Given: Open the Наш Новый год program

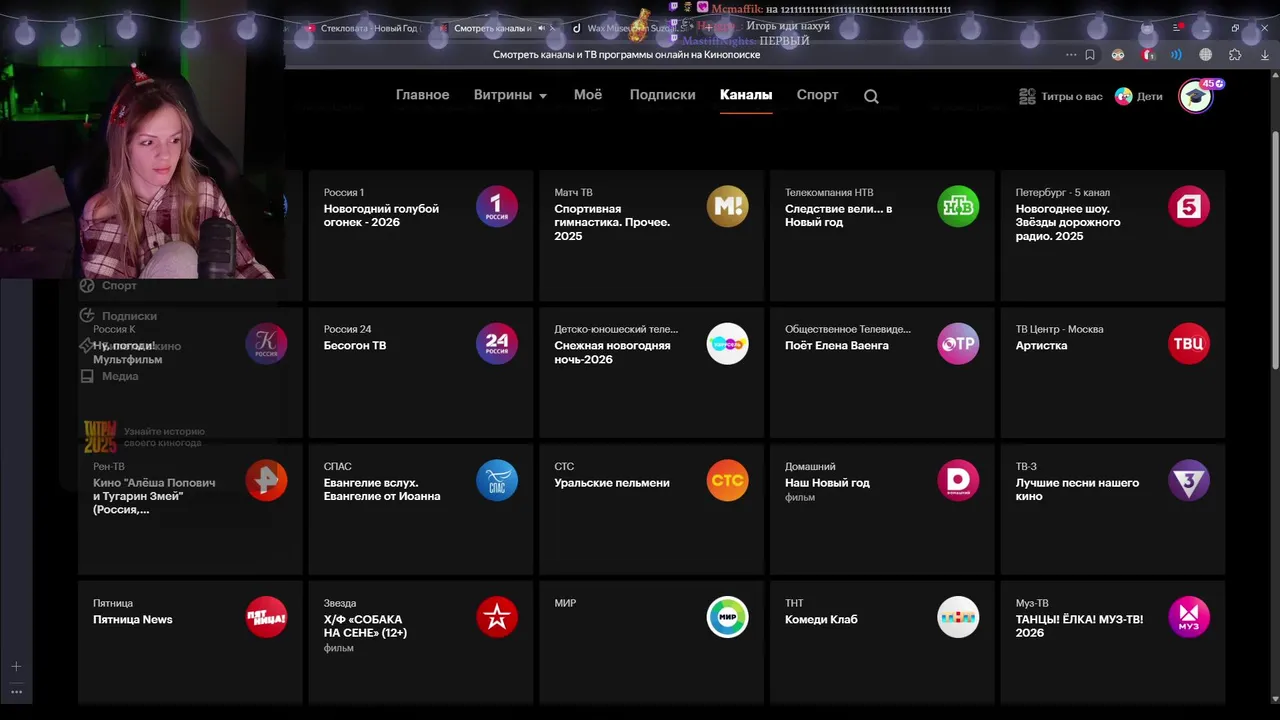Looking at the screenshot, I should (x=827, y=482).
